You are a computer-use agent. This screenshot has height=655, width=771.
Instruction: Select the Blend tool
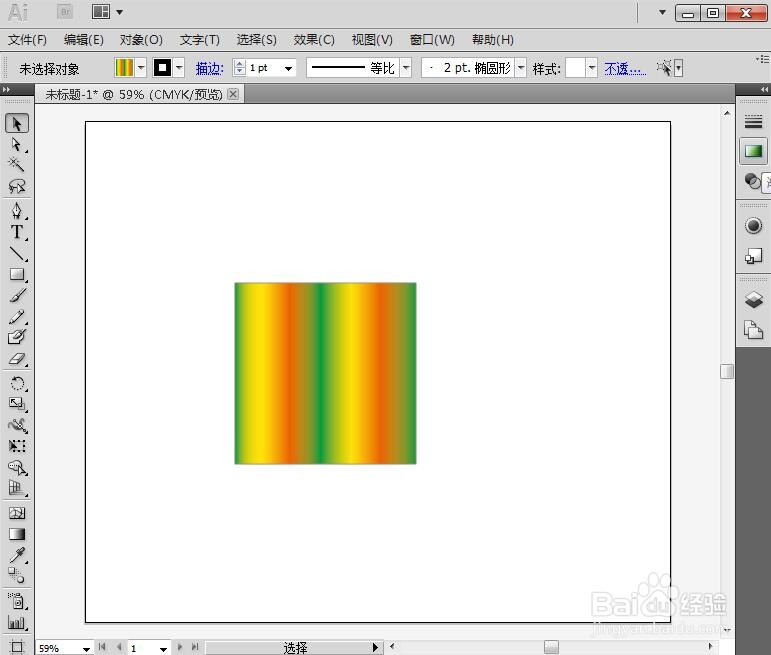(17, 575)
